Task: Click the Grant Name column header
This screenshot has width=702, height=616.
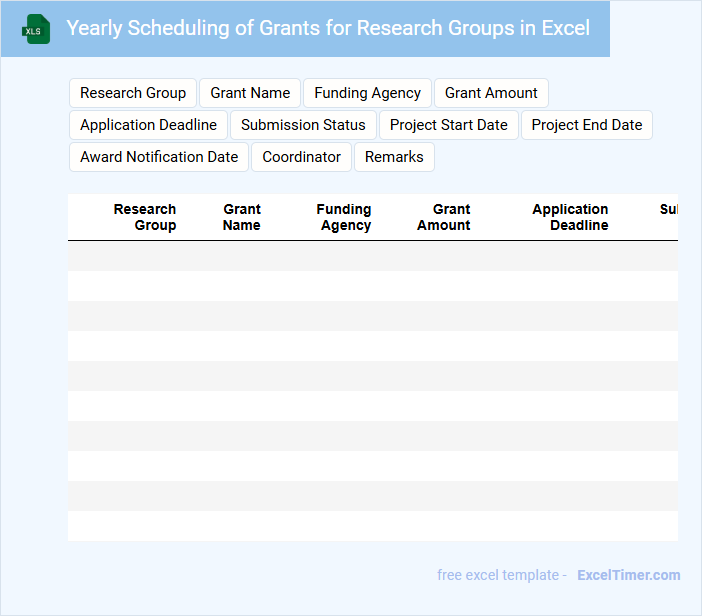Action: pyautogui.click(x=242, y=217)
